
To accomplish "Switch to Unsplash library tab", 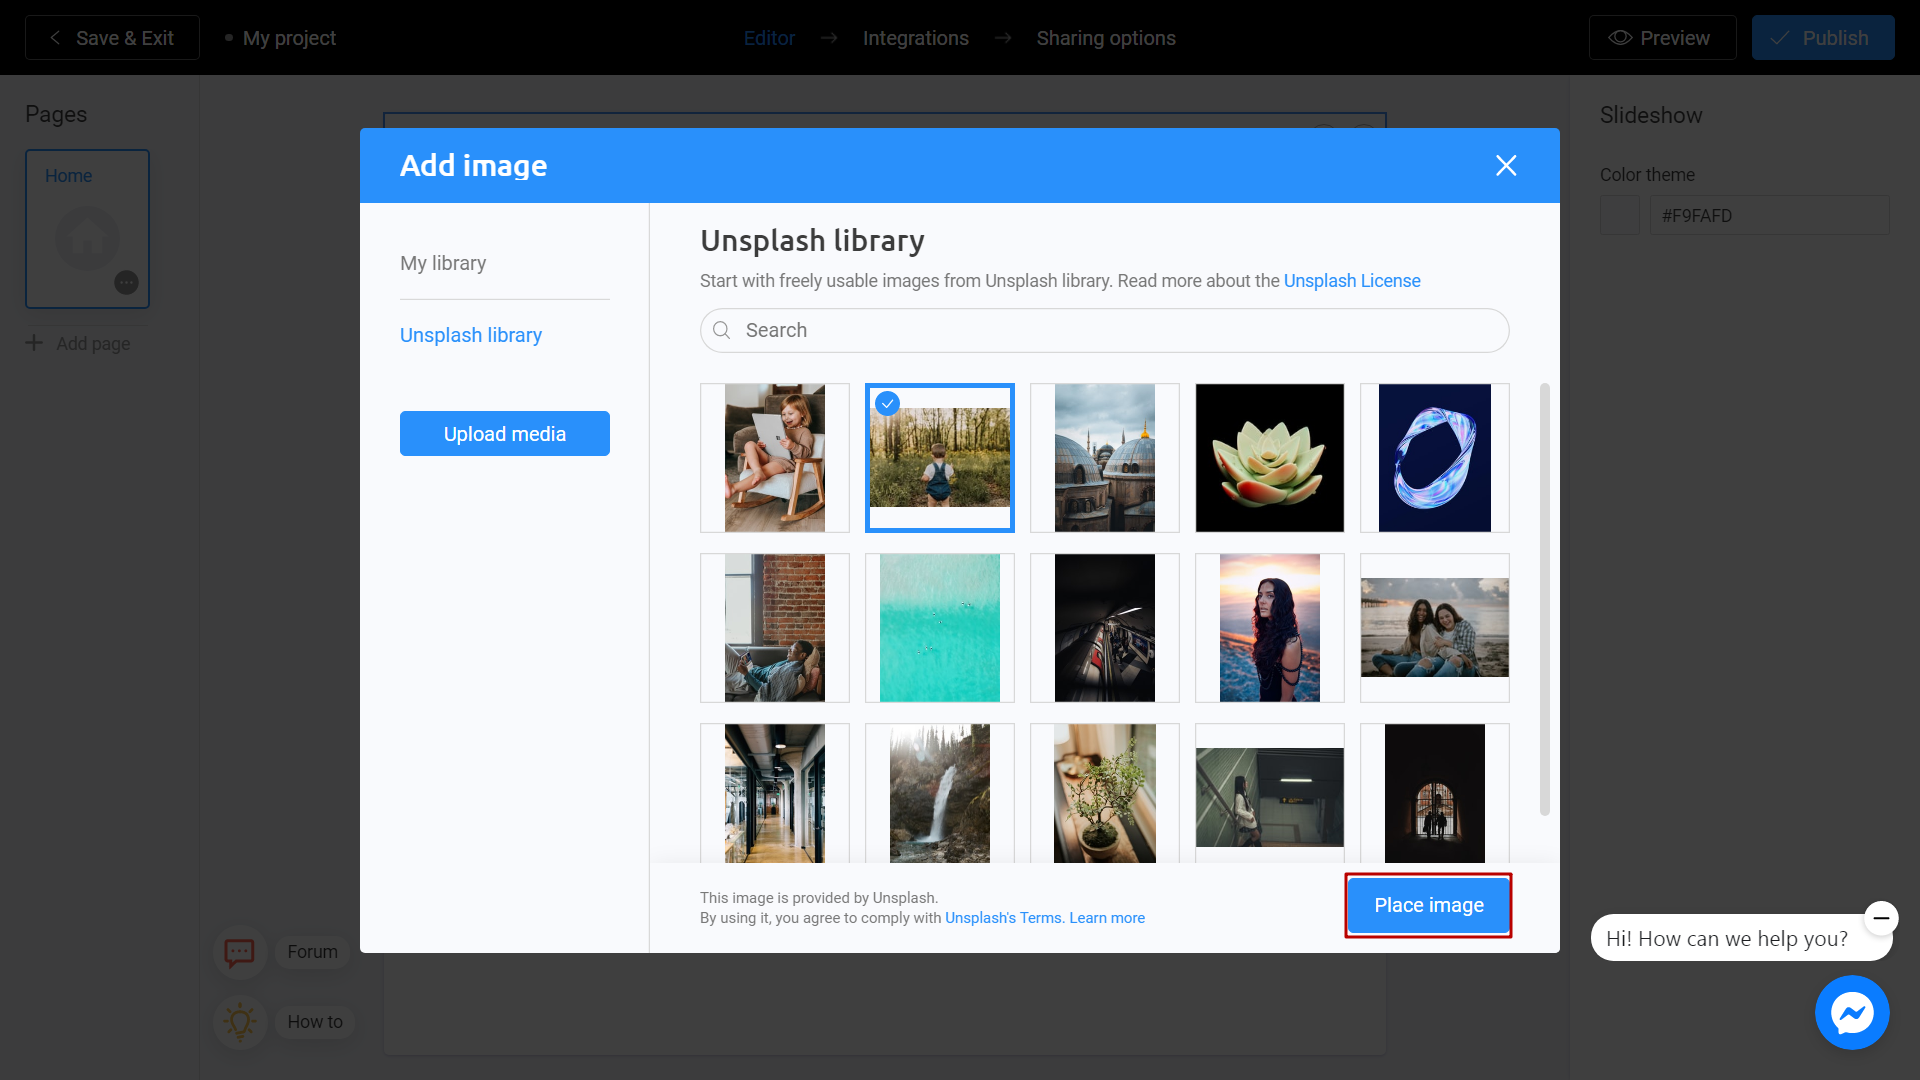I will [471, 335].
